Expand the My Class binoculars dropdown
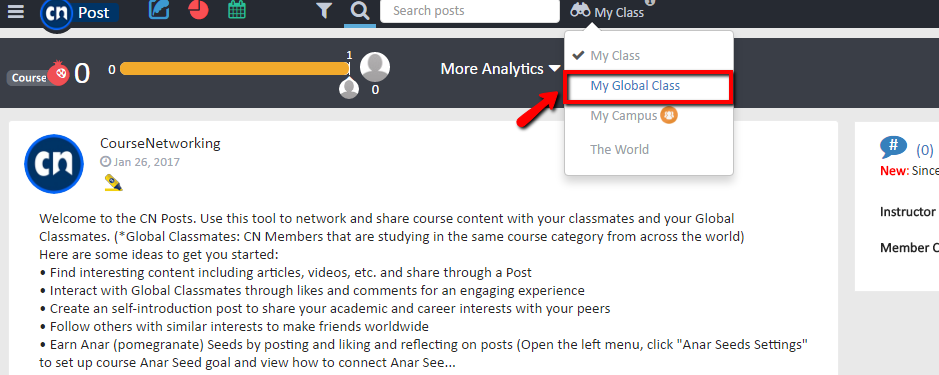 pos(607,11)
